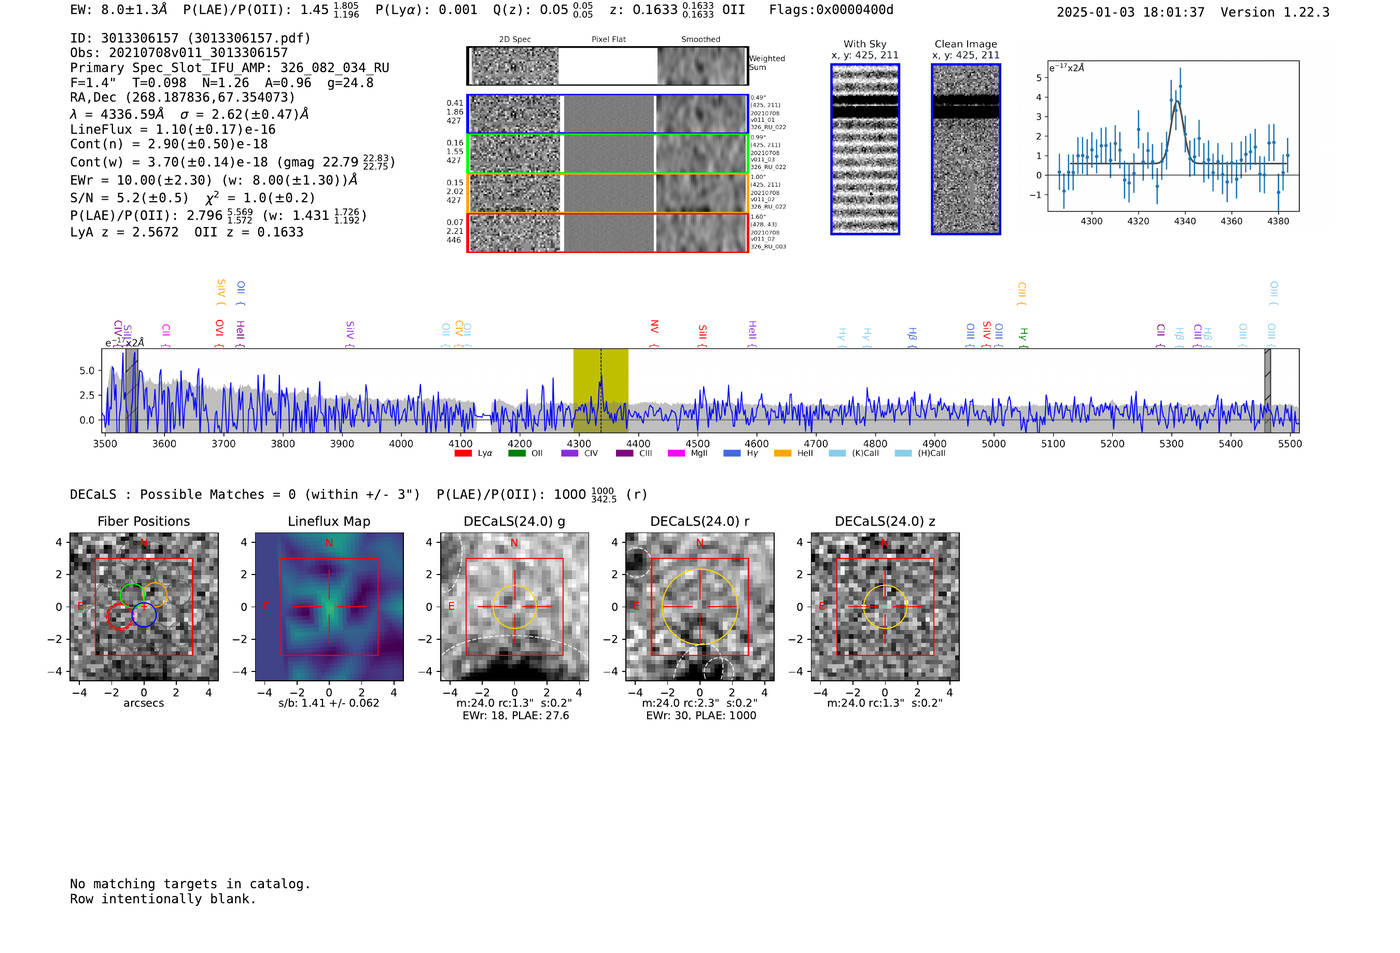Image resolution: width=1400 pixels, height=953 pixels.
Task: Select the red-bordered 2D fiber spectrum row
Action: 608,232
